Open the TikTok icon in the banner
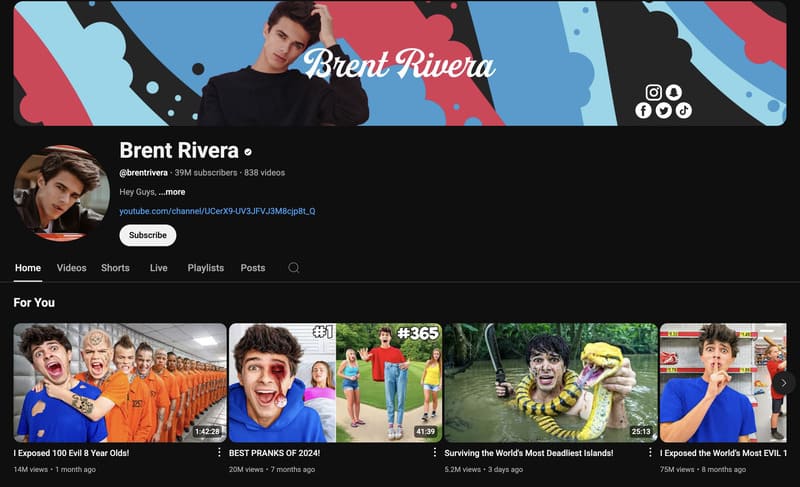 click(x=684, y=111)
